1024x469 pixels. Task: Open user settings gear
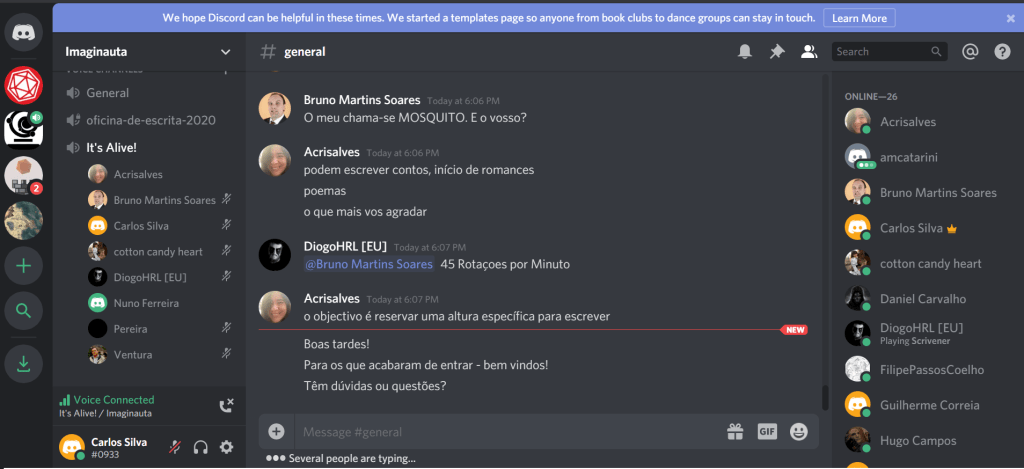click(226, 447)
